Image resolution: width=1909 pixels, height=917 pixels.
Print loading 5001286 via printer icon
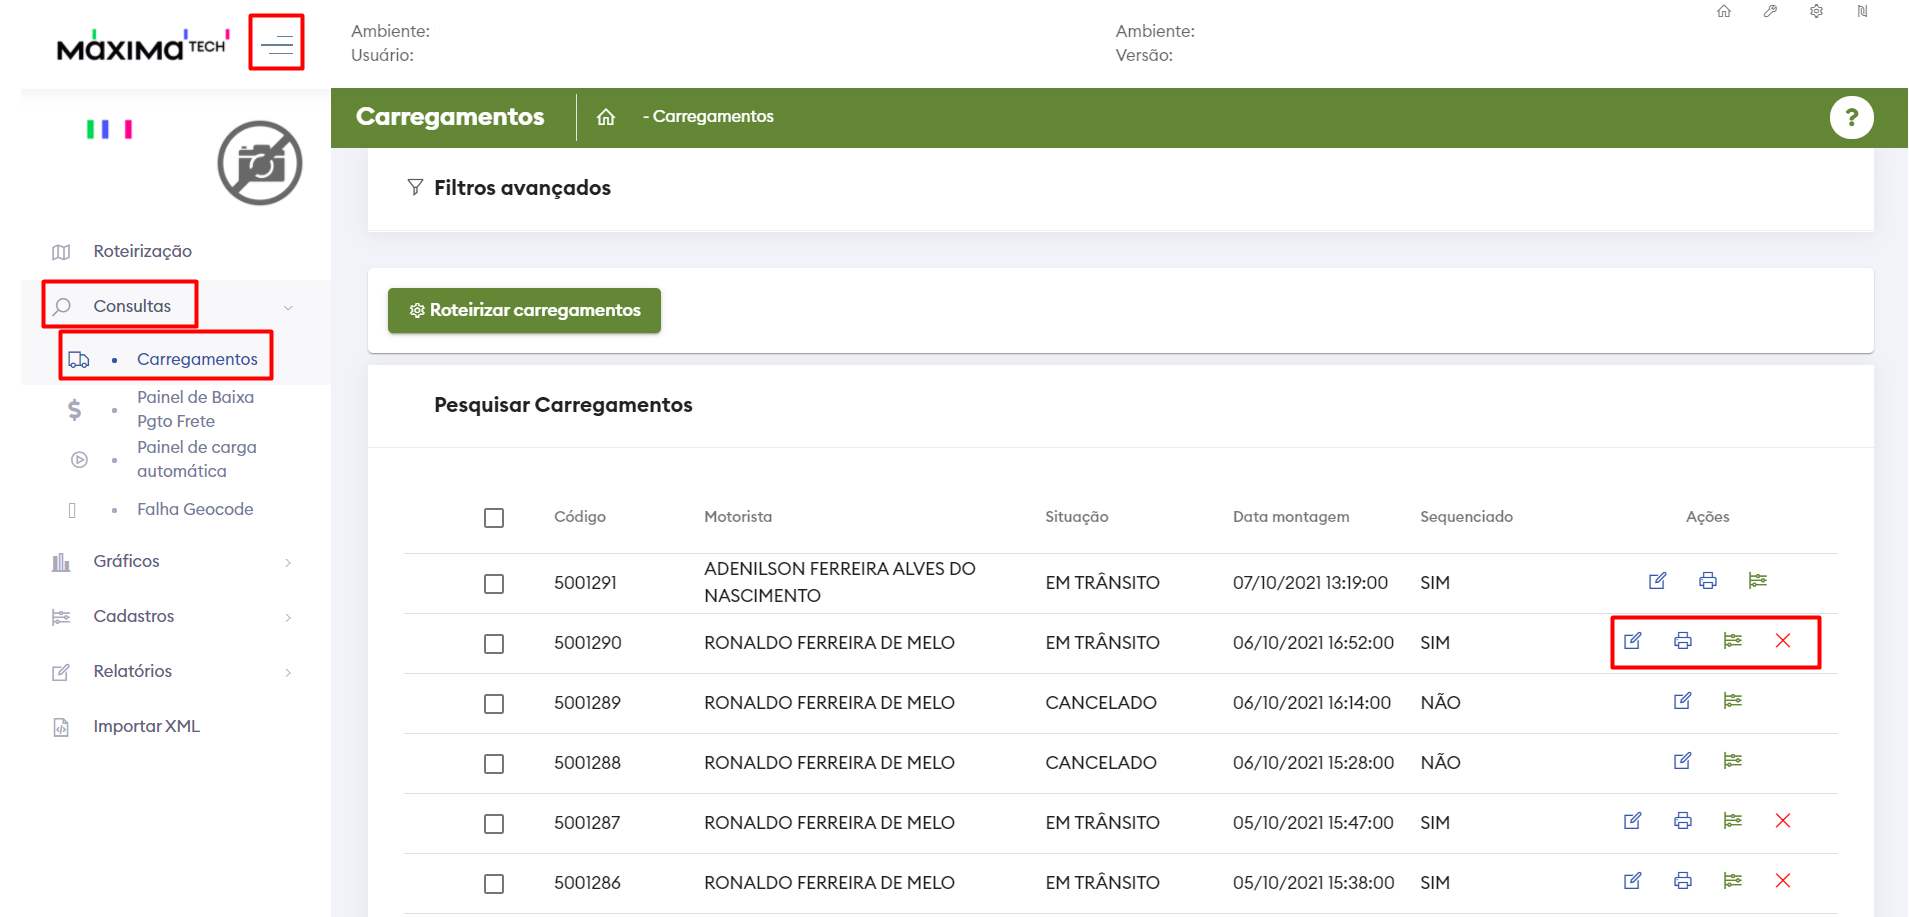pyautogui.click(x=1683, y=881)
